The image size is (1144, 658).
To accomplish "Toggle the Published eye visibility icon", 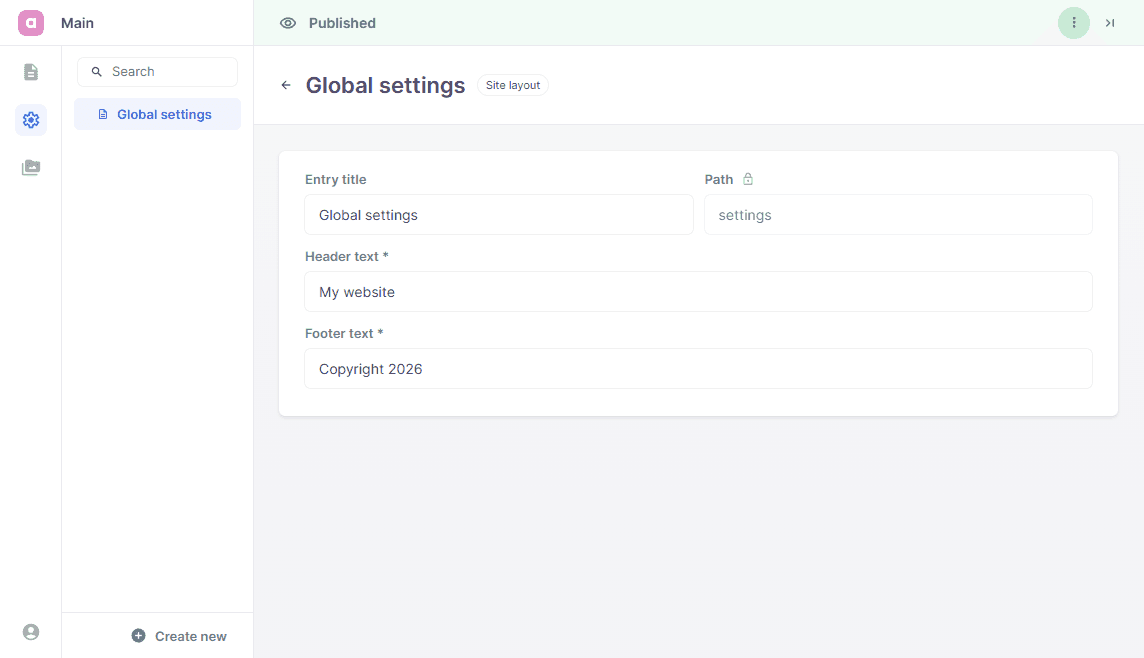I will 288,23.
